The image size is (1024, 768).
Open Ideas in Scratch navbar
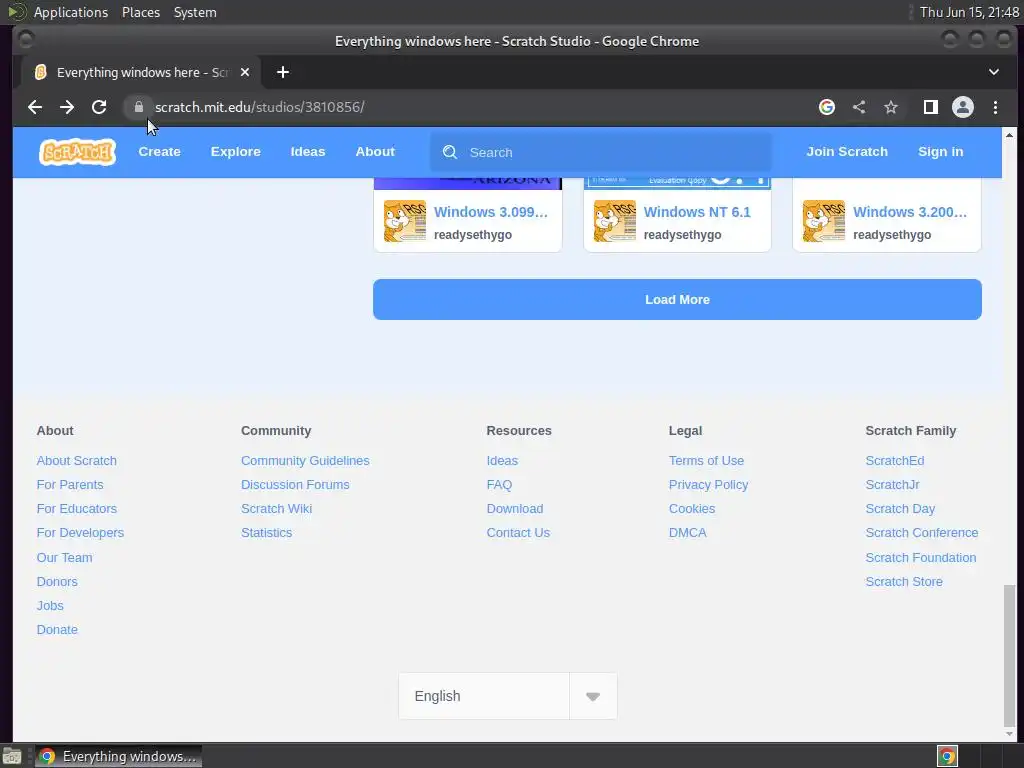pyautogui.click(x=308, y=152)
